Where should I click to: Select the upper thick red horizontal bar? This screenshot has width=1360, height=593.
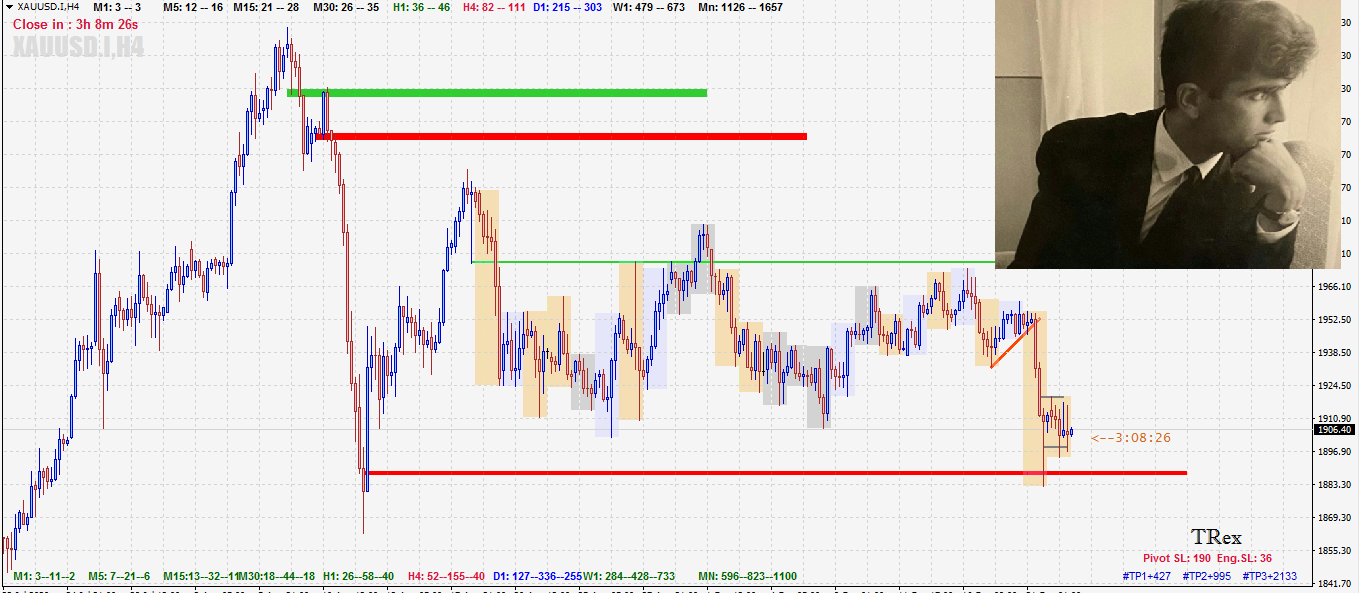click(x=561, y=136)
